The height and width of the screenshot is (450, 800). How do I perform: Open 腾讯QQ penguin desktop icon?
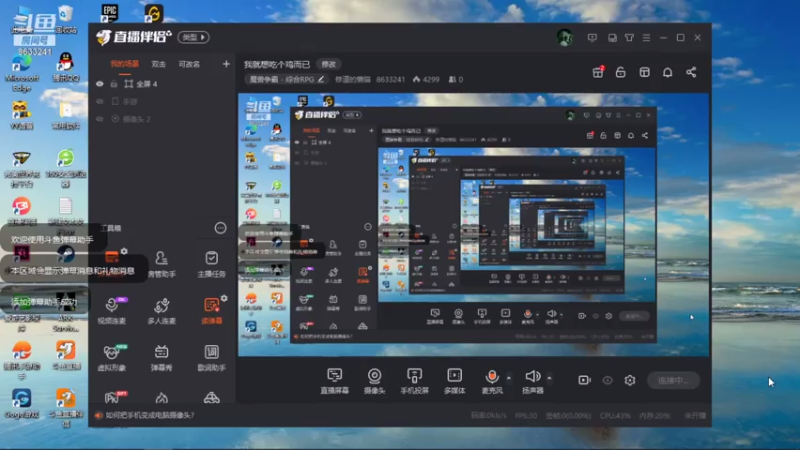(65, 68)
